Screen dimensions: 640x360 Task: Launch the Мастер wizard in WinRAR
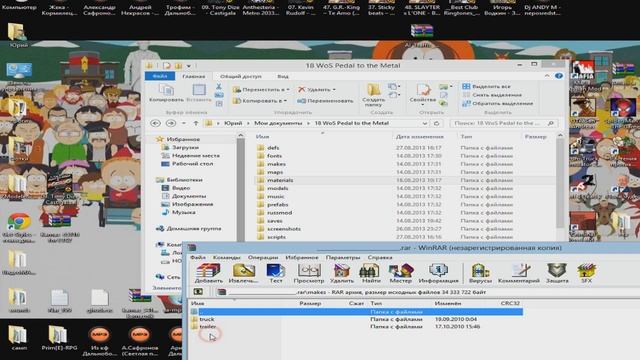click(400, 273)
